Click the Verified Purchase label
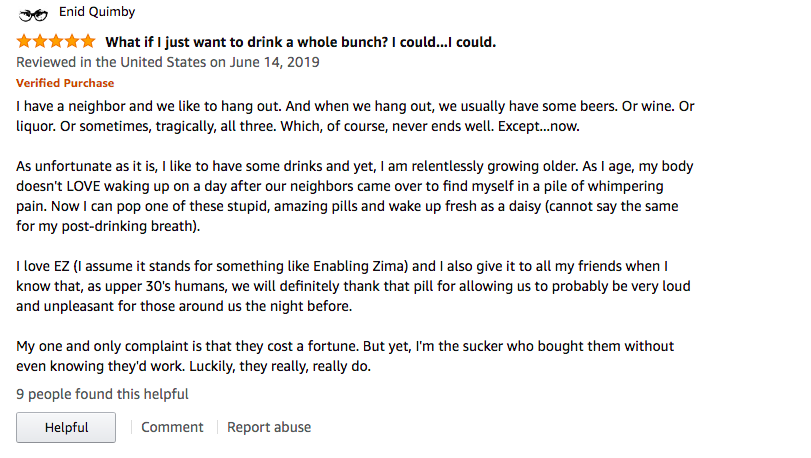Screen dimensions: 811x458 tap(65, 83)
